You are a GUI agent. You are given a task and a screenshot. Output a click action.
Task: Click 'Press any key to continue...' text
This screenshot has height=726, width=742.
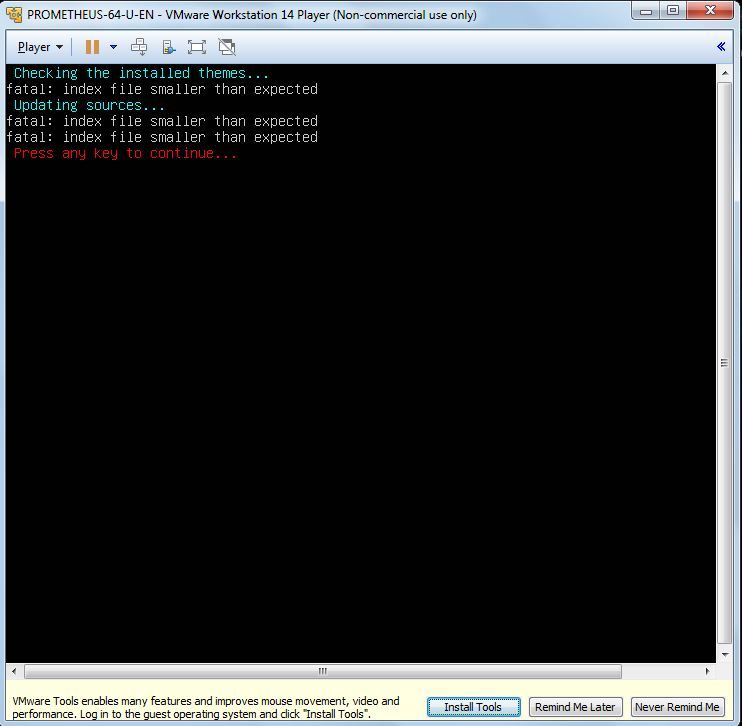(x=125, y=153)
